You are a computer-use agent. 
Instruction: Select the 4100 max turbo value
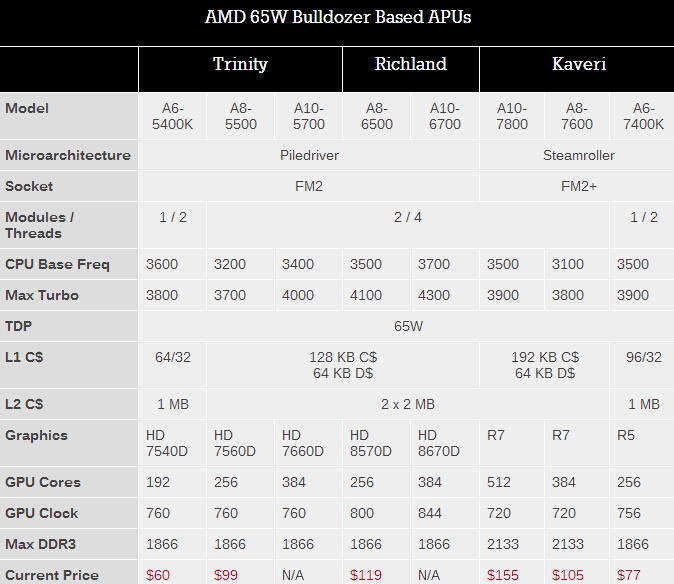point(366,295)
